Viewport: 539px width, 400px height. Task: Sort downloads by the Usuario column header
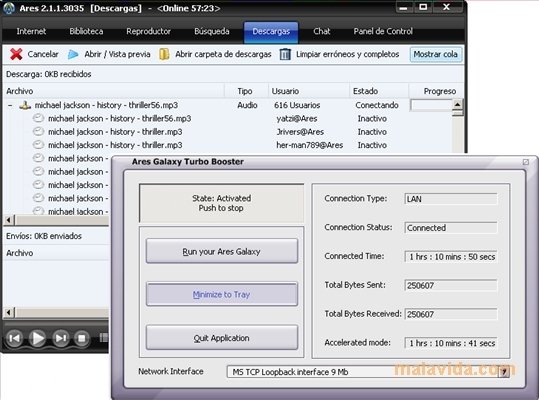(309, 91)
